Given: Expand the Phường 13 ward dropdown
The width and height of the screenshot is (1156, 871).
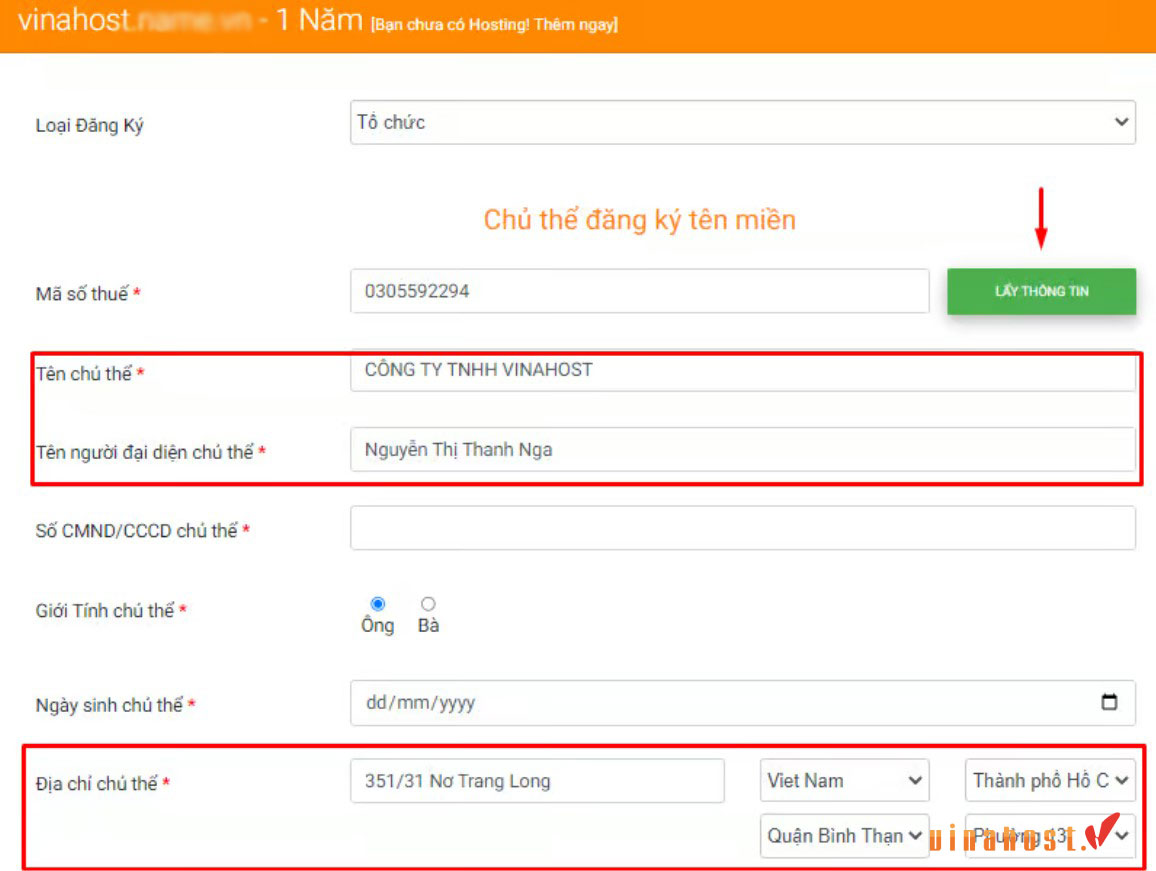Looking at the screenshot, I should coord(1050,836).
